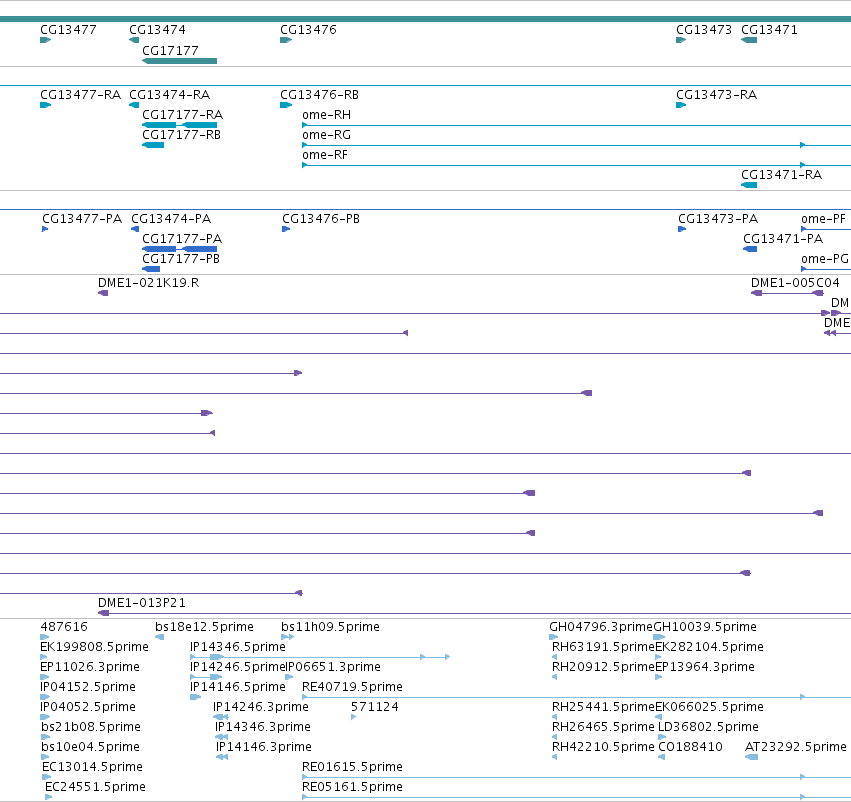Click the "RH63191.5prime" EST label

(x=603, y=647)
